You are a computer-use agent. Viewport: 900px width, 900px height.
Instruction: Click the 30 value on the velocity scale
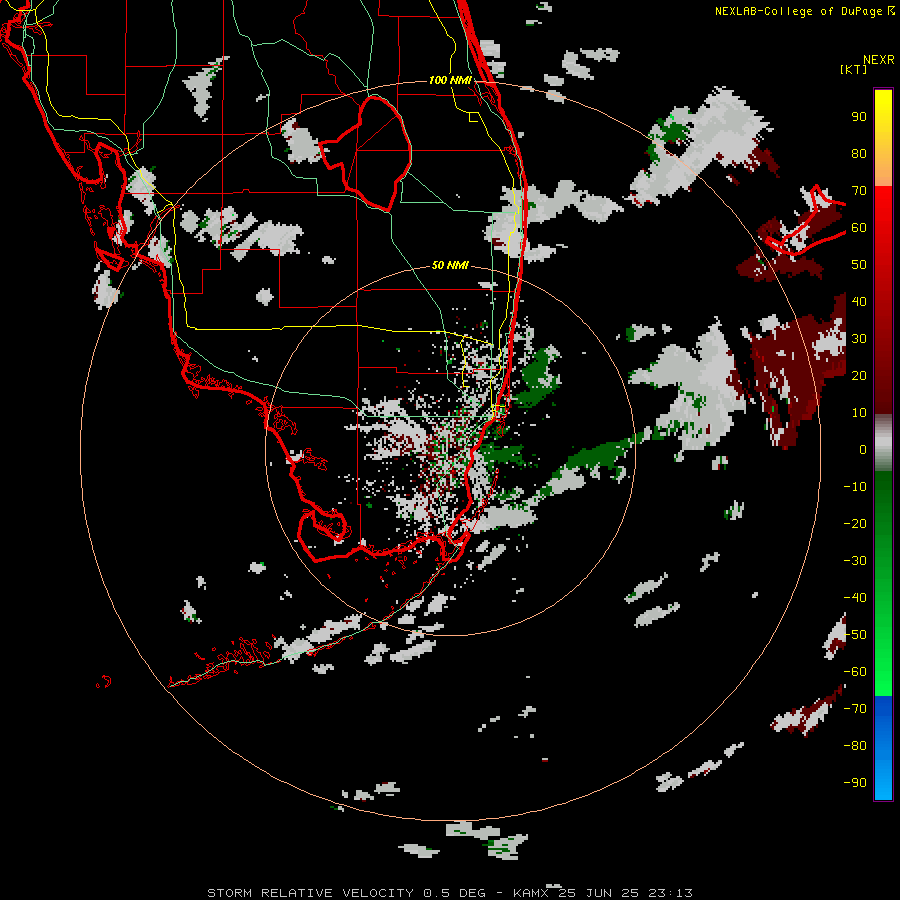tap(859, 339)
